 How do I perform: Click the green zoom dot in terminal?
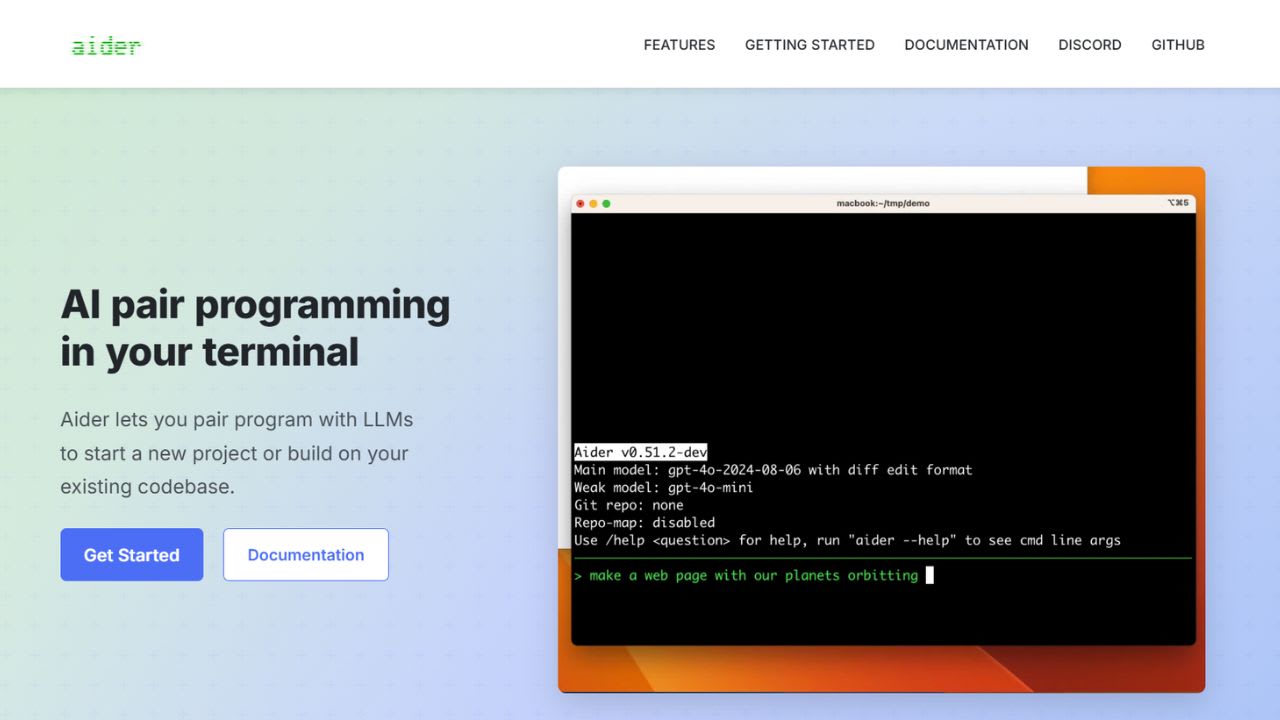[x=606, y=204]
